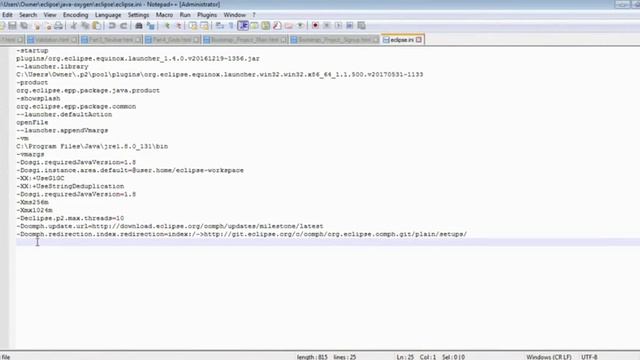The height and width of the screenshot is (360, 640).
Task: Click the '-showsplash' line
Action: tap(38, 98)
